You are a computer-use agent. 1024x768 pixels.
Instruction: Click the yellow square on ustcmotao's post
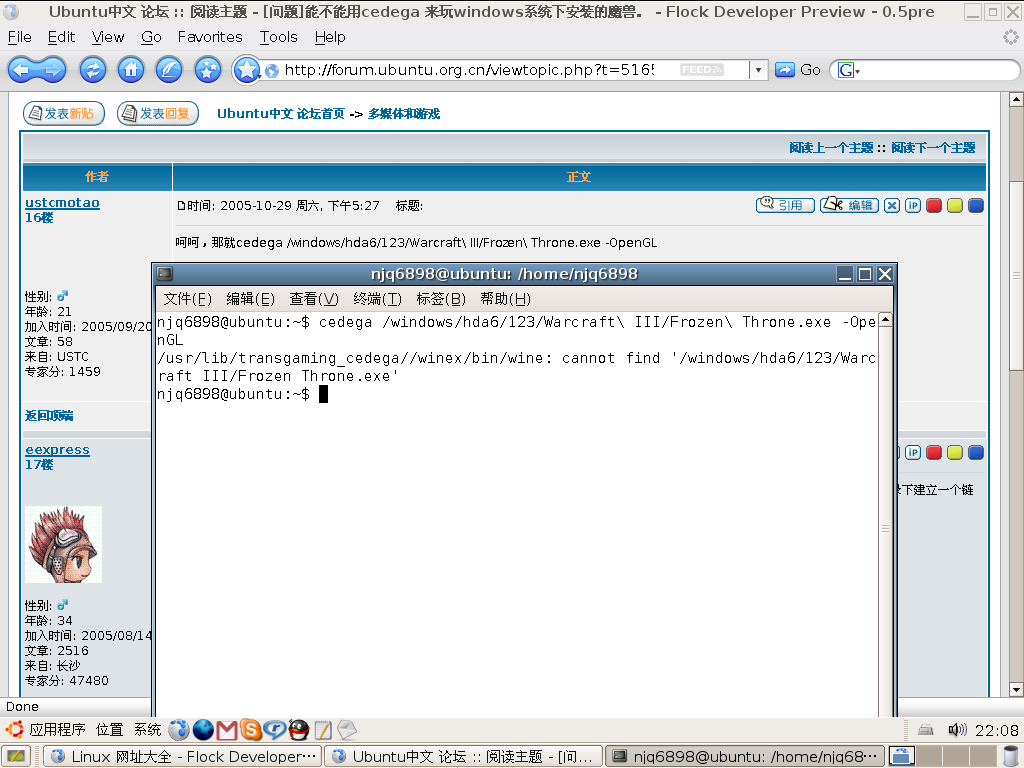click(955, 206)
